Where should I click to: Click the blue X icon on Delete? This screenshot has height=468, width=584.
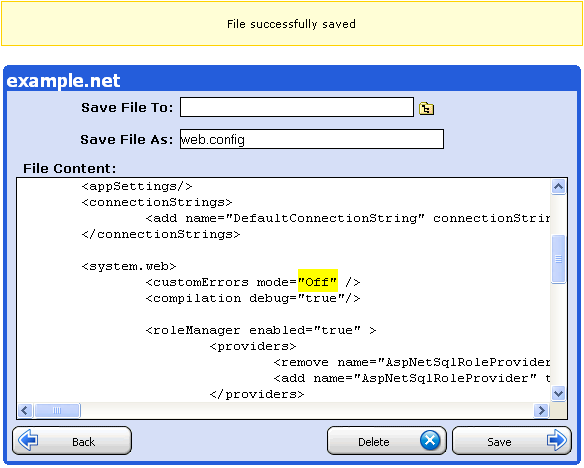430,441
